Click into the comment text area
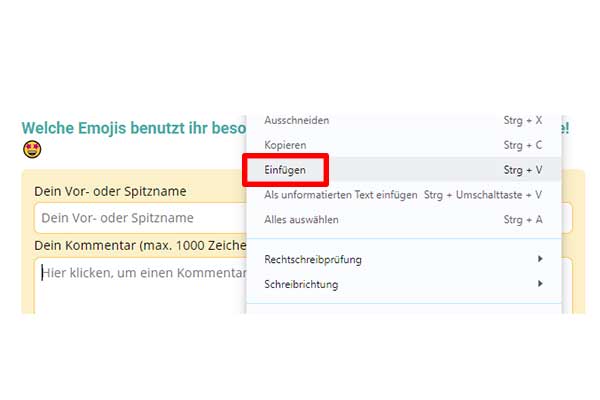 pyautogui.click(x=140, y=285)
